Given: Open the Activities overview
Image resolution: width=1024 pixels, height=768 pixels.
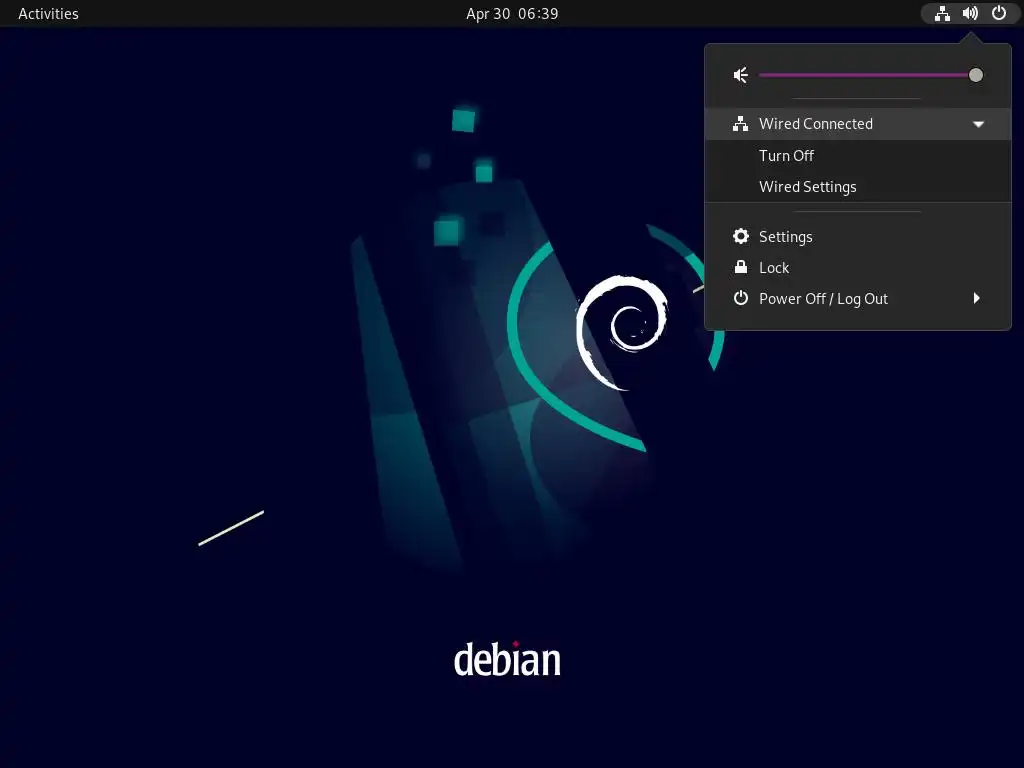Looking at the screenshot, I should [48, 14].
